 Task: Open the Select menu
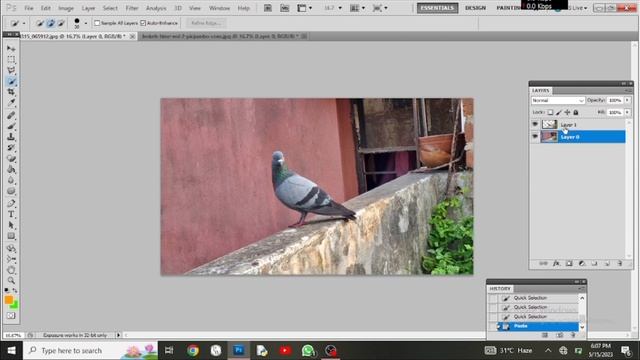pyautogui.click(x=110, y=8)
